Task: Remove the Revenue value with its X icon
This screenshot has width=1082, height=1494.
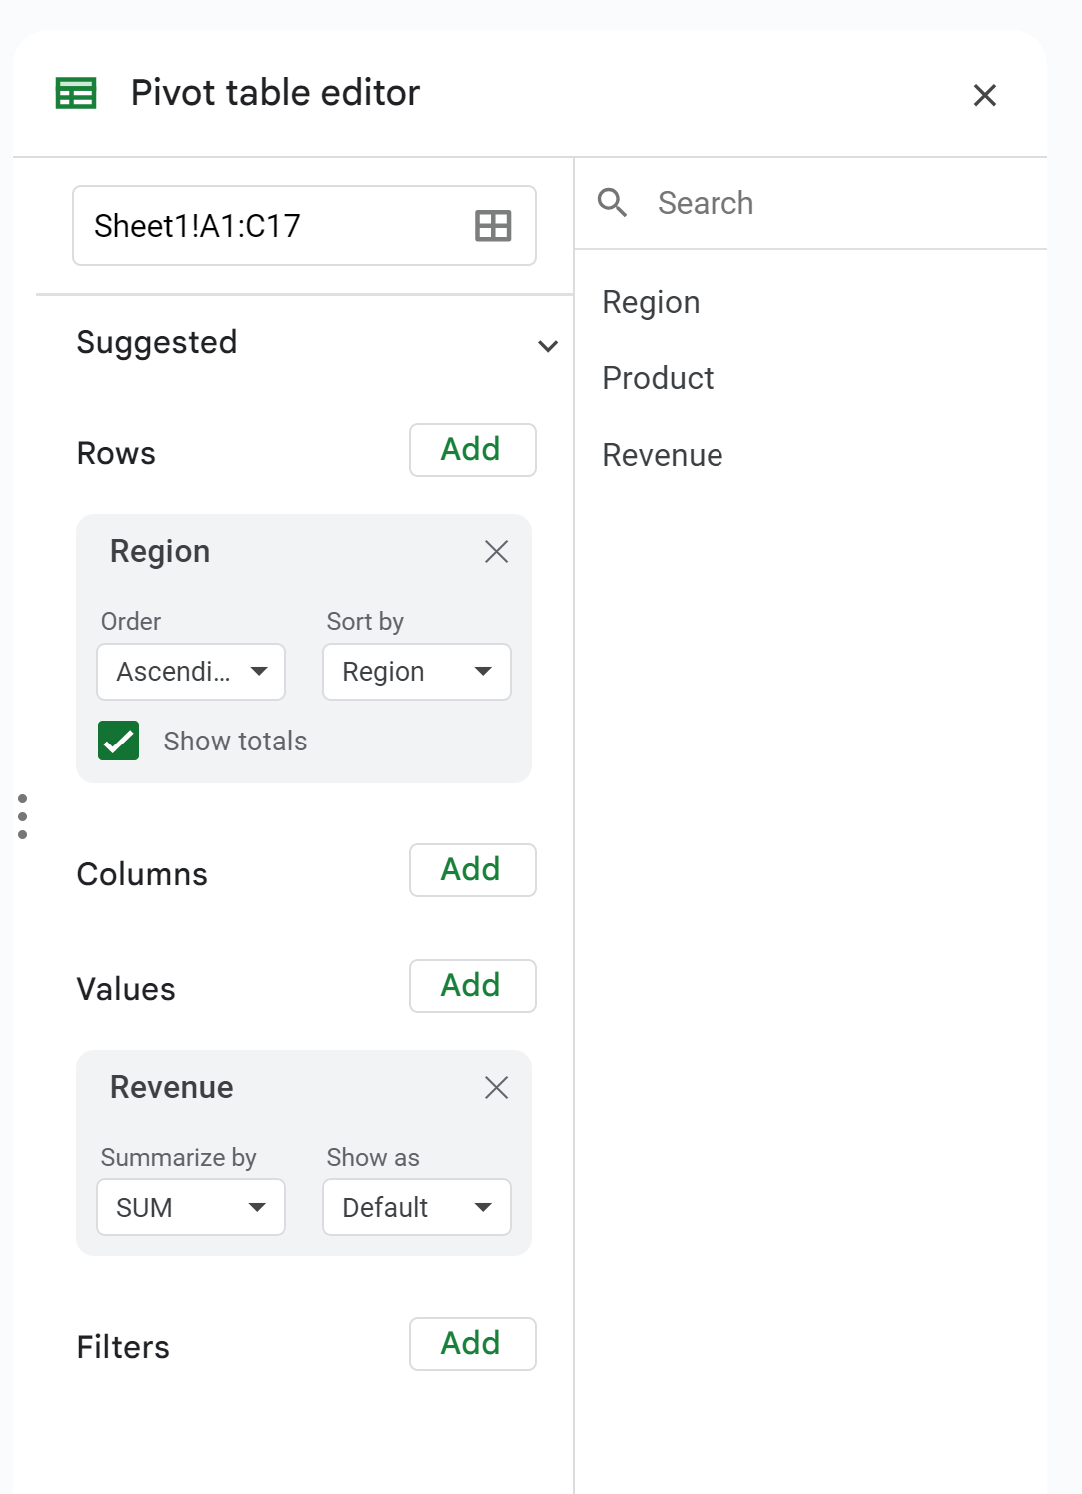Action: [x=496, y=1087]
